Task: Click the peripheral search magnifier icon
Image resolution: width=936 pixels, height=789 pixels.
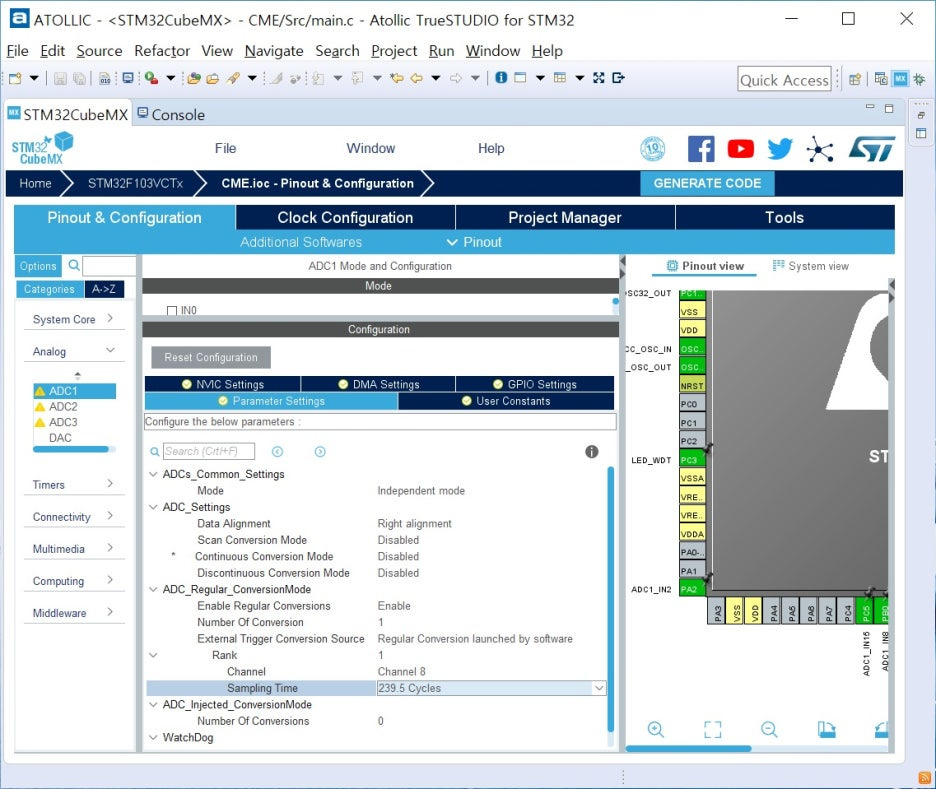Action: coord(74,265)
